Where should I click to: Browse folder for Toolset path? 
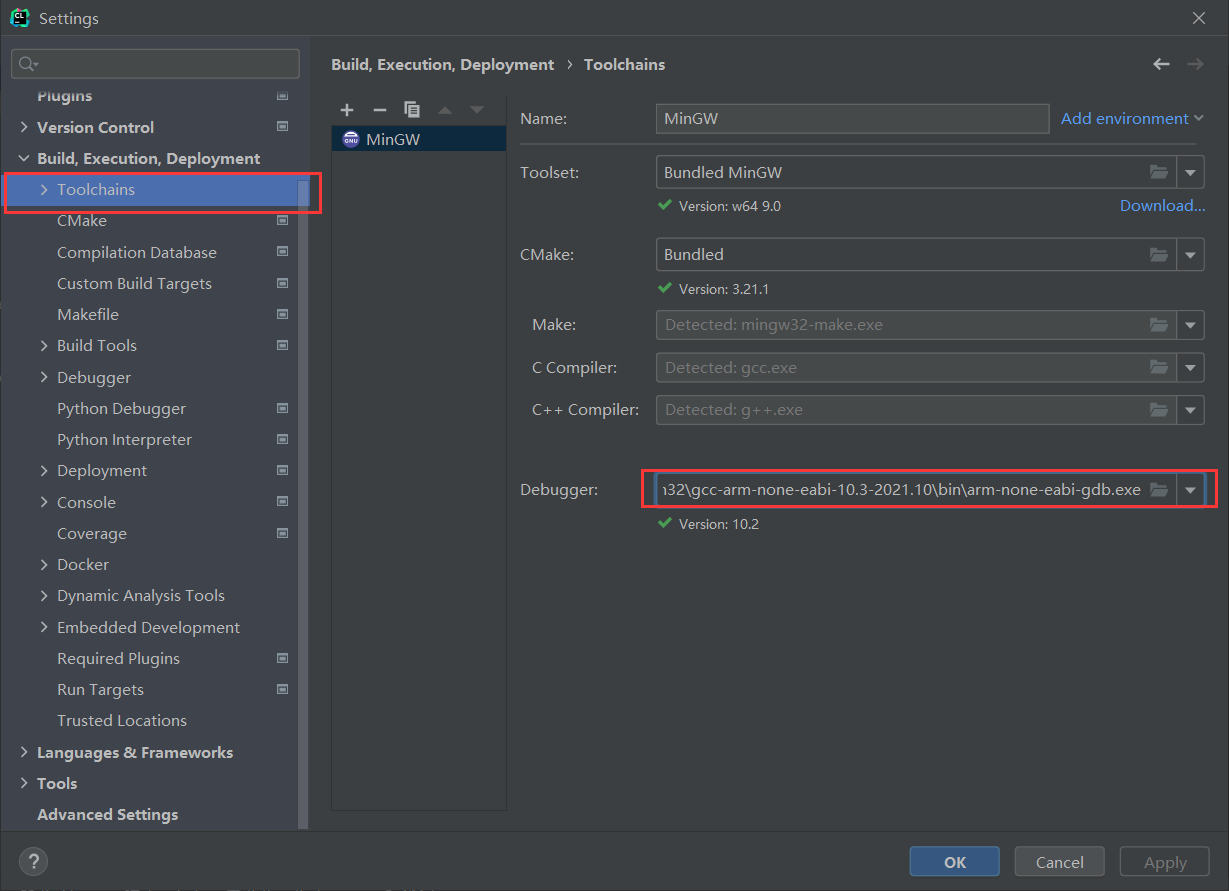tap(1159, 172)
